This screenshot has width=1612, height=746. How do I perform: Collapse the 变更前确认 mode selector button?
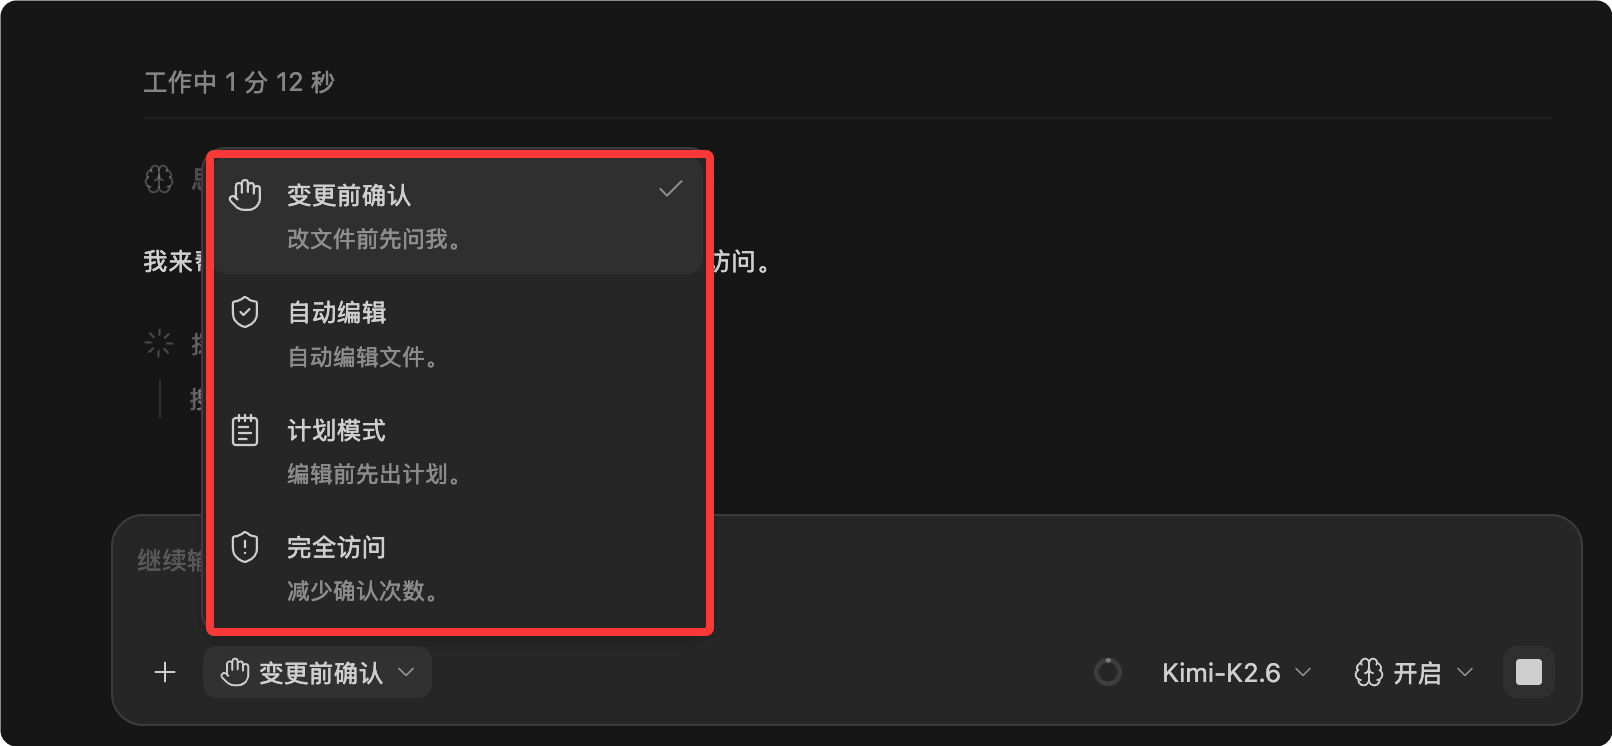pos(318,672)
